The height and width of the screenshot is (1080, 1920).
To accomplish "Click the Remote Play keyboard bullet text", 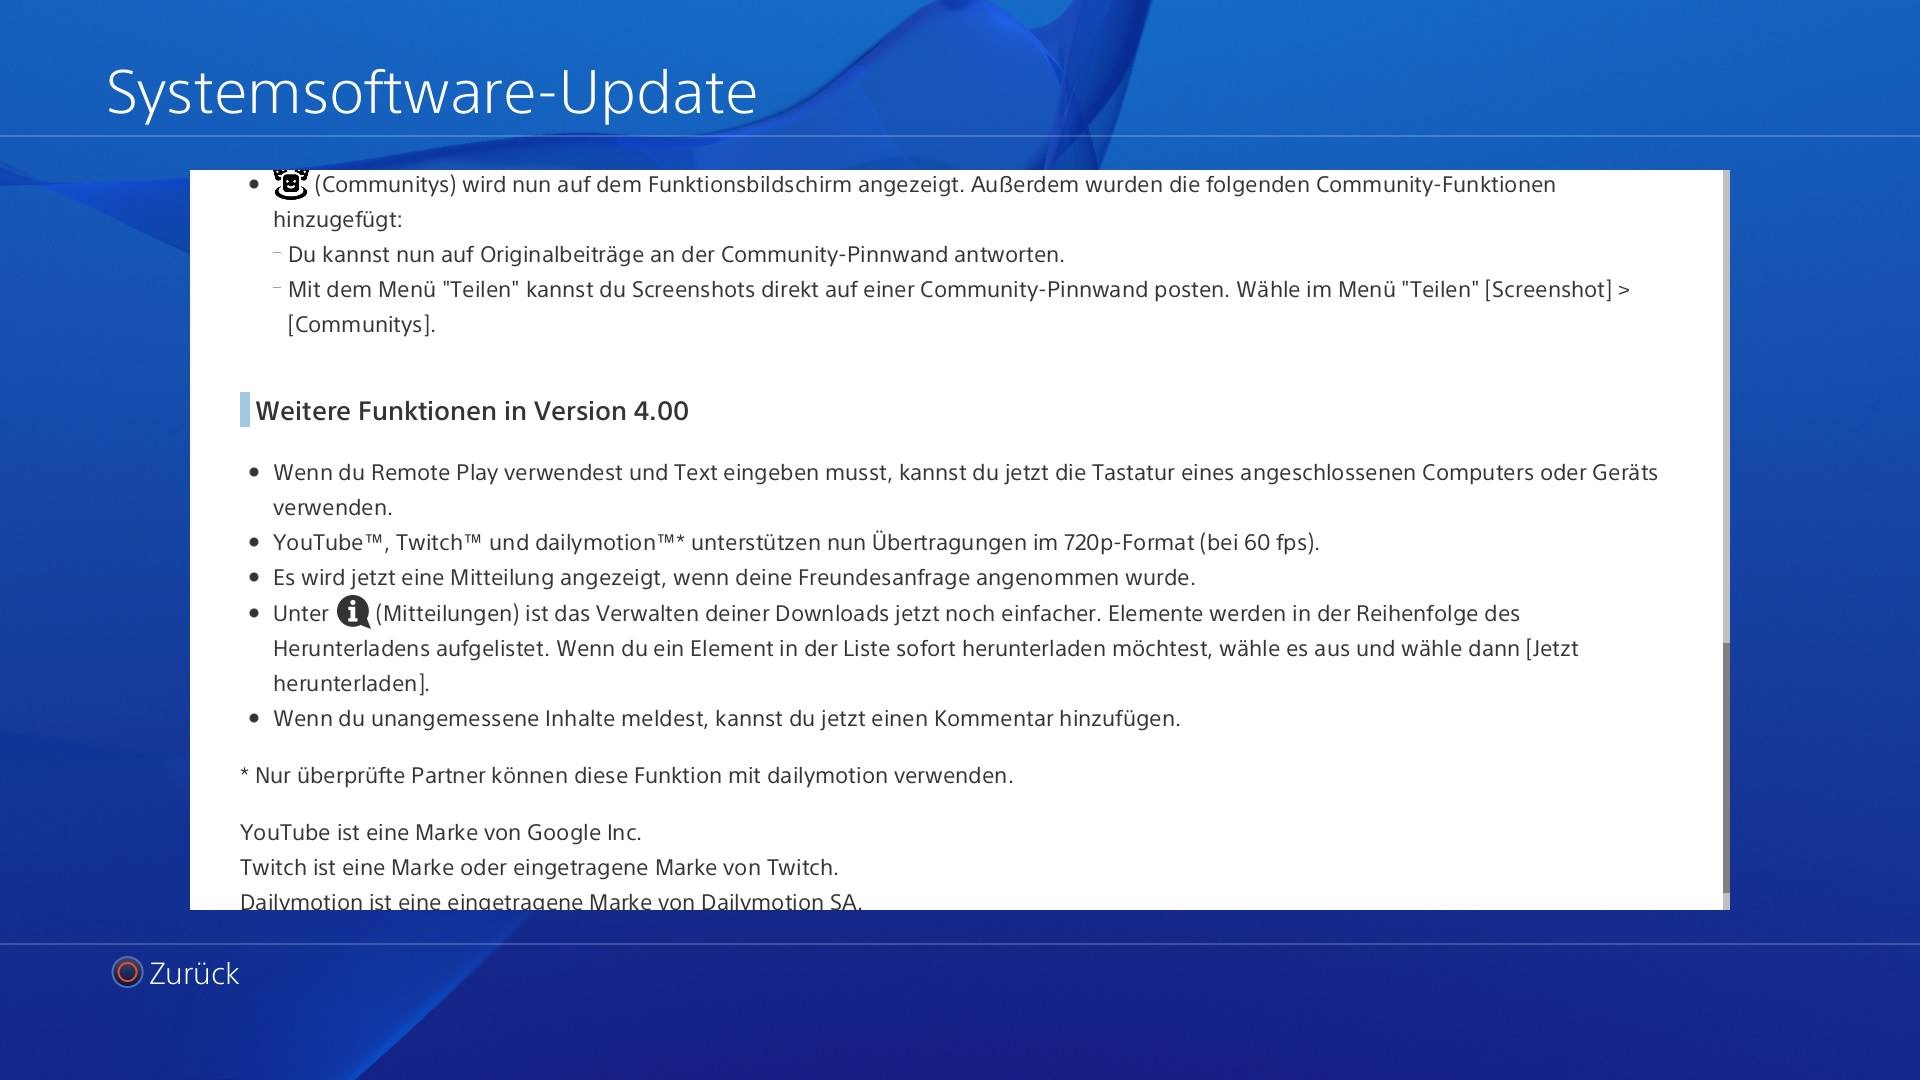I will click(x=965, y=490).
